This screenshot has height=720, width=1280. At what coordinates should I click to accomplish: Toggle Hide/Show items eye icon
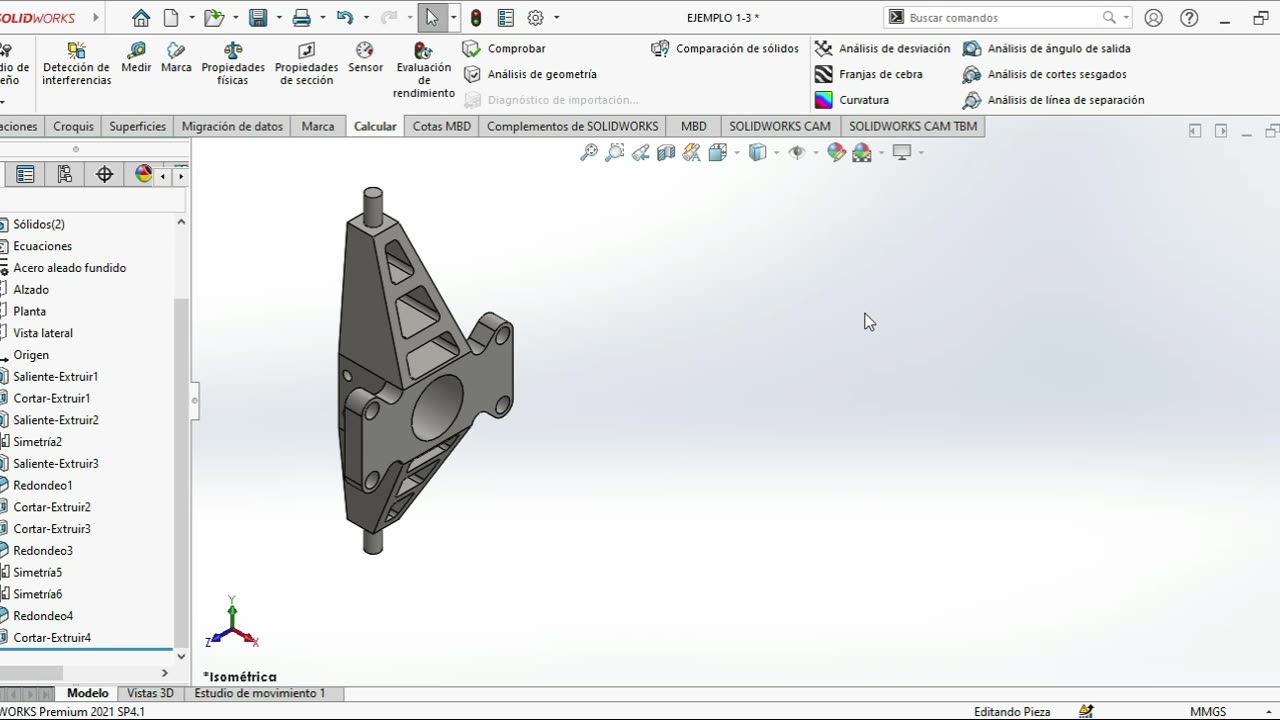[797, 152]
